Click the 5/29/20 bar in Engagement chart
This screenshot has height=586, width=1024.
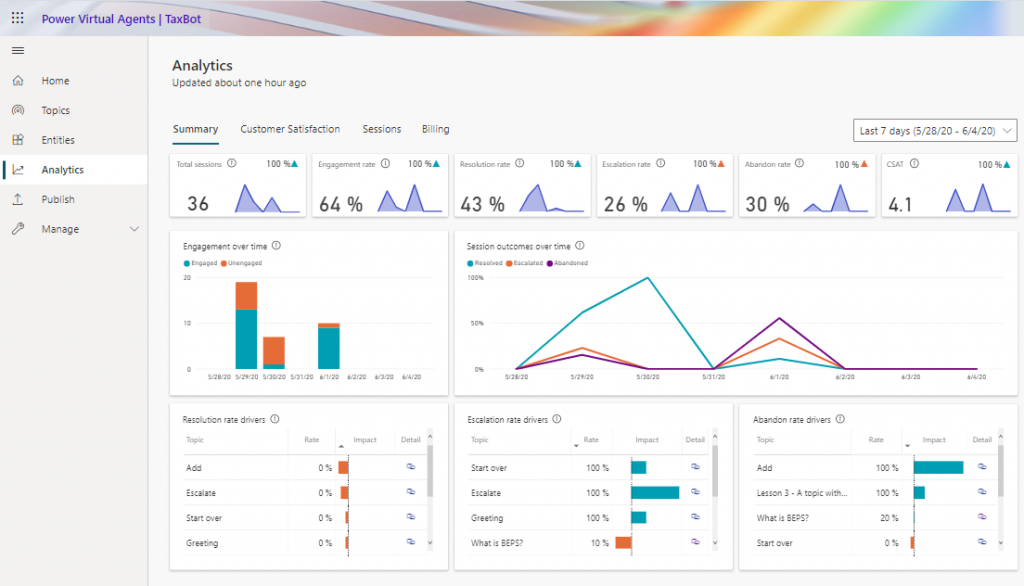pyautogui.click(x=246, y=325)
